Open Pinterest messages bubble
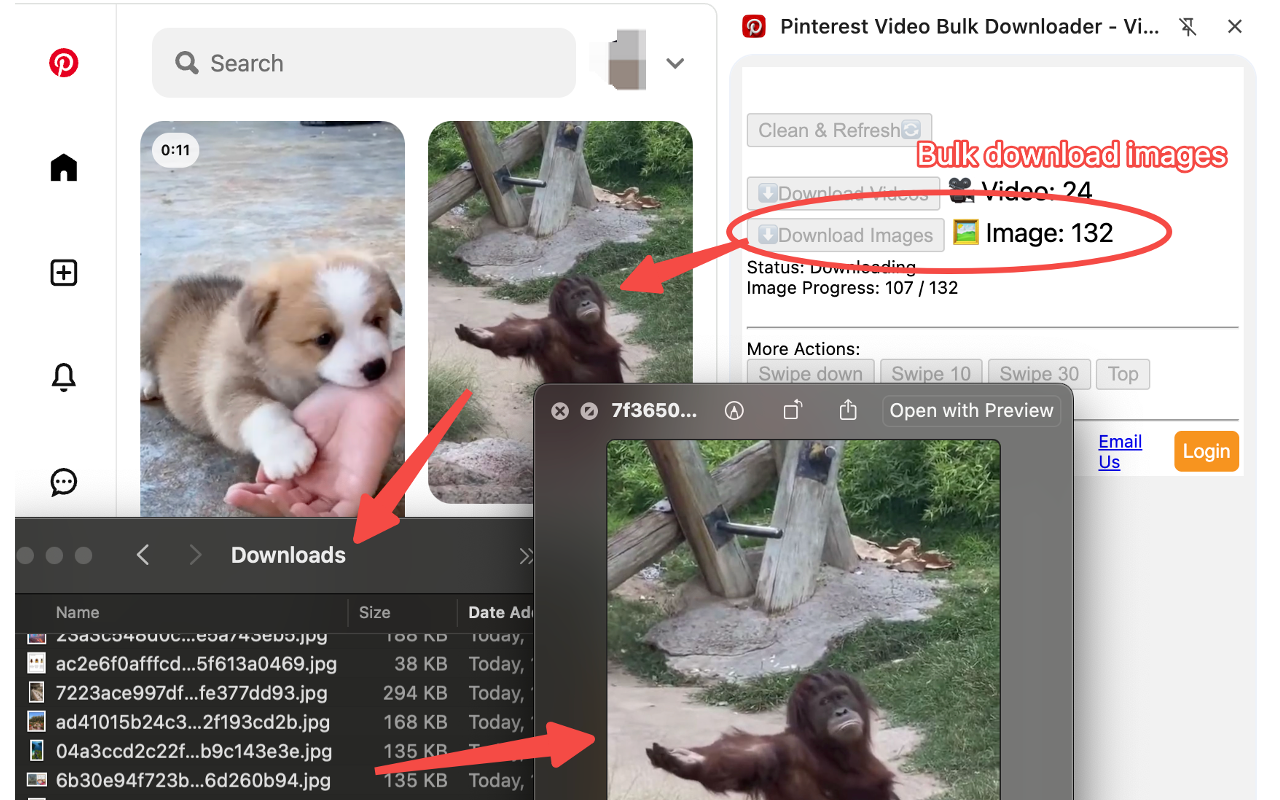This screenshot has width=1280, height=800. coord(63,482)
